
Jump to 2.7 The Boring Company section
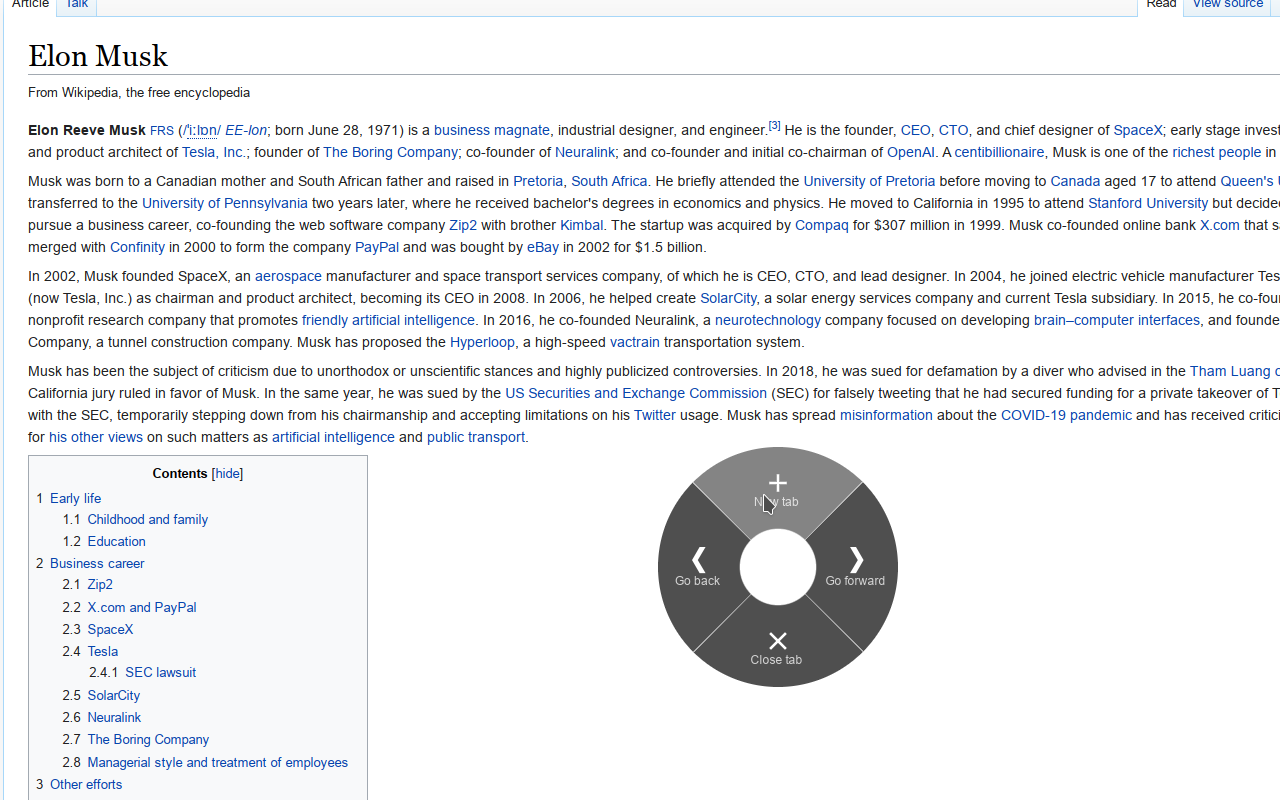click(135, 739)
